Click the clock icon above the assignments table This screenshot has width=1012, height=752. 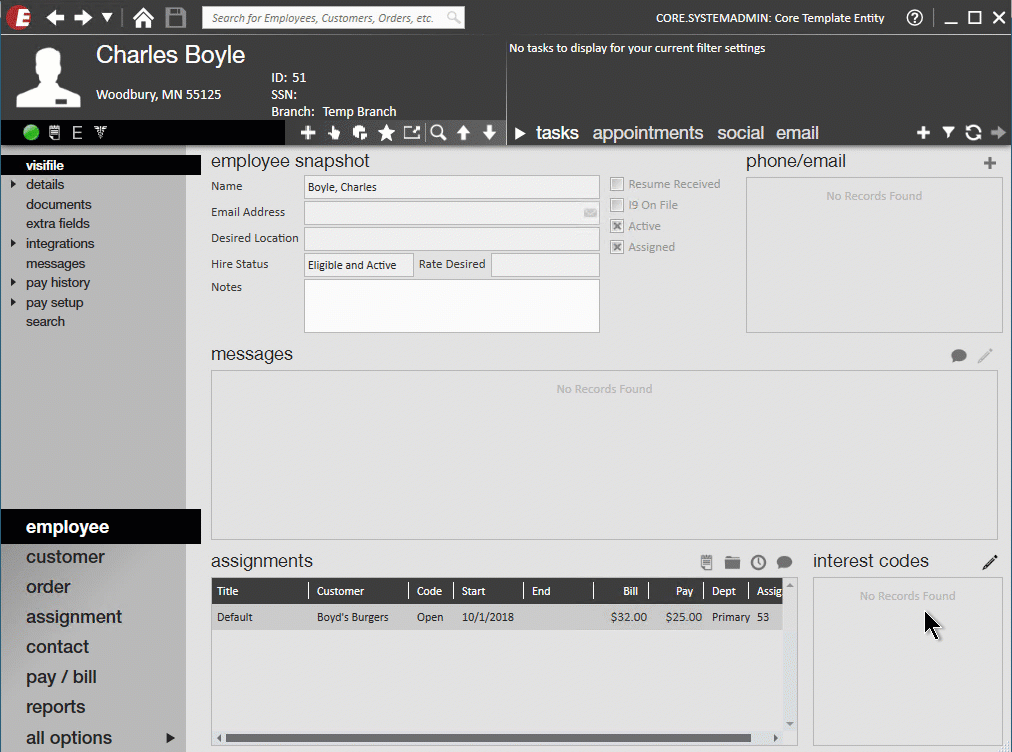click(759, 562)
